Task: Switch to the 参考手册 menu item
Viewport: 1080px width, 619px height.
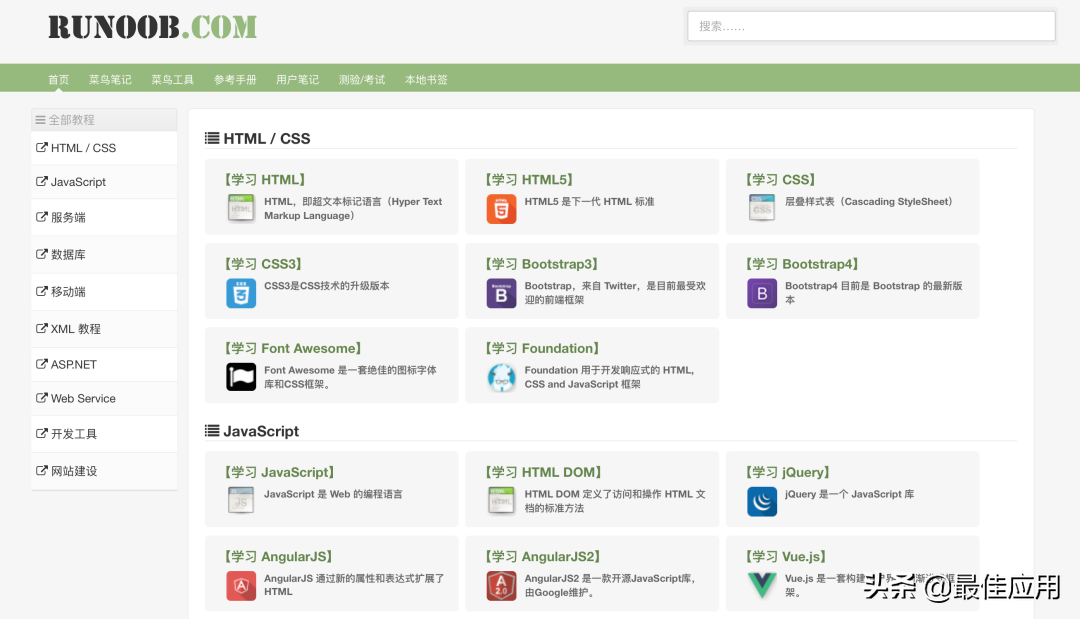Action: 235,80
